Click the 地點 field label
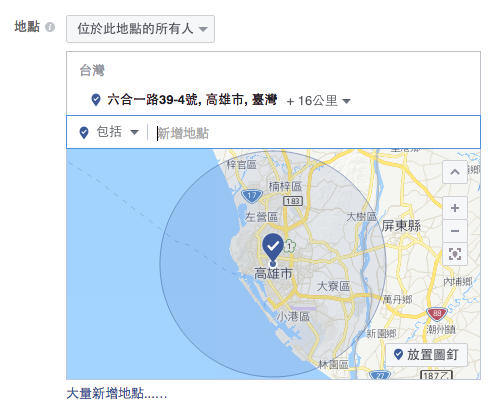This screenshot has height=411, width=498. click(27, 27)
